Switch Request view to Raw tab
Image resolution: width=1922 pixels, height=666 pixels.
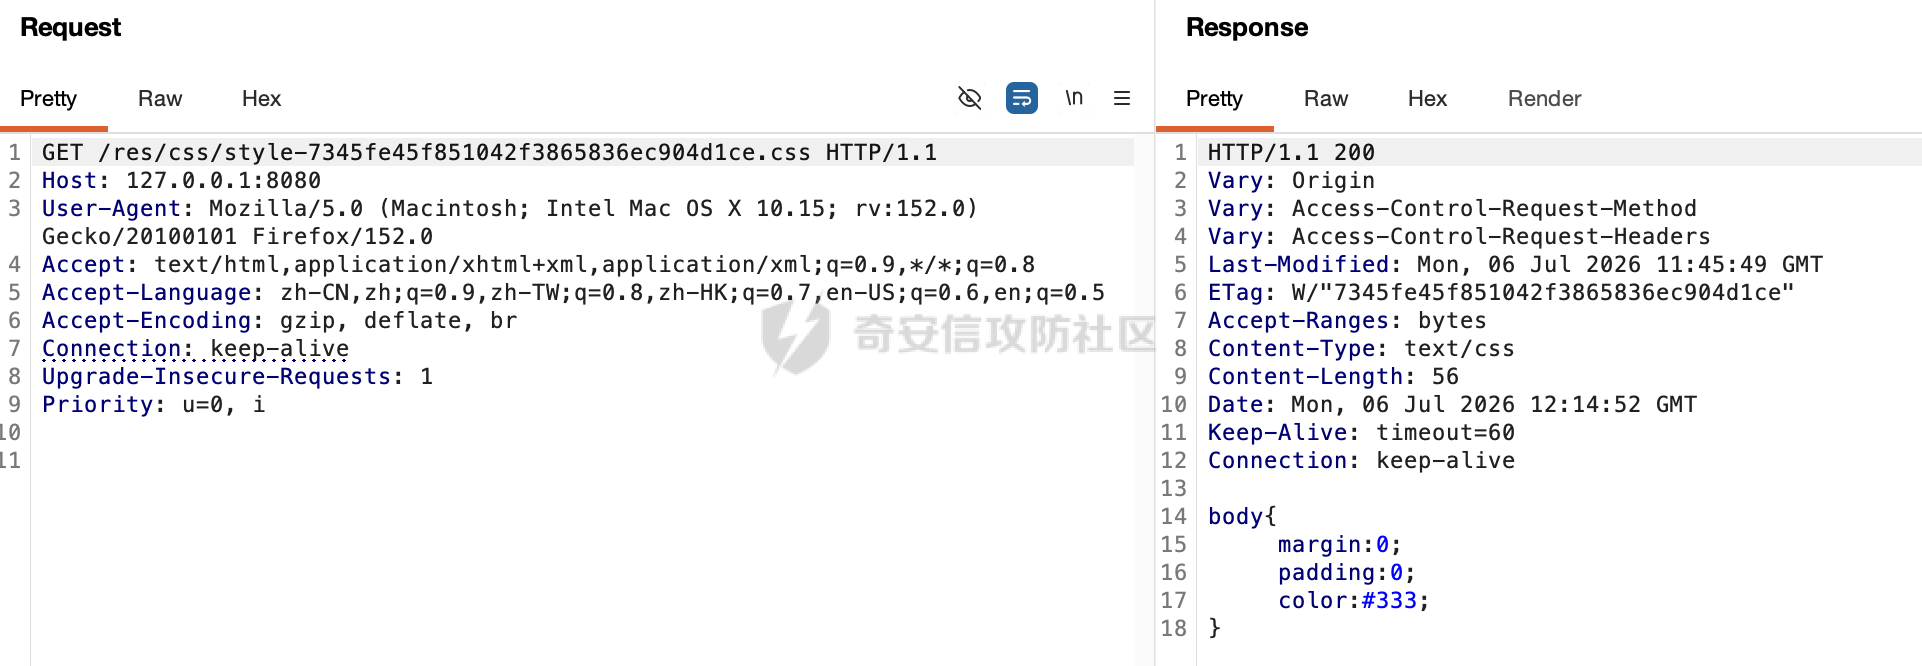click(x=160, y=98)
